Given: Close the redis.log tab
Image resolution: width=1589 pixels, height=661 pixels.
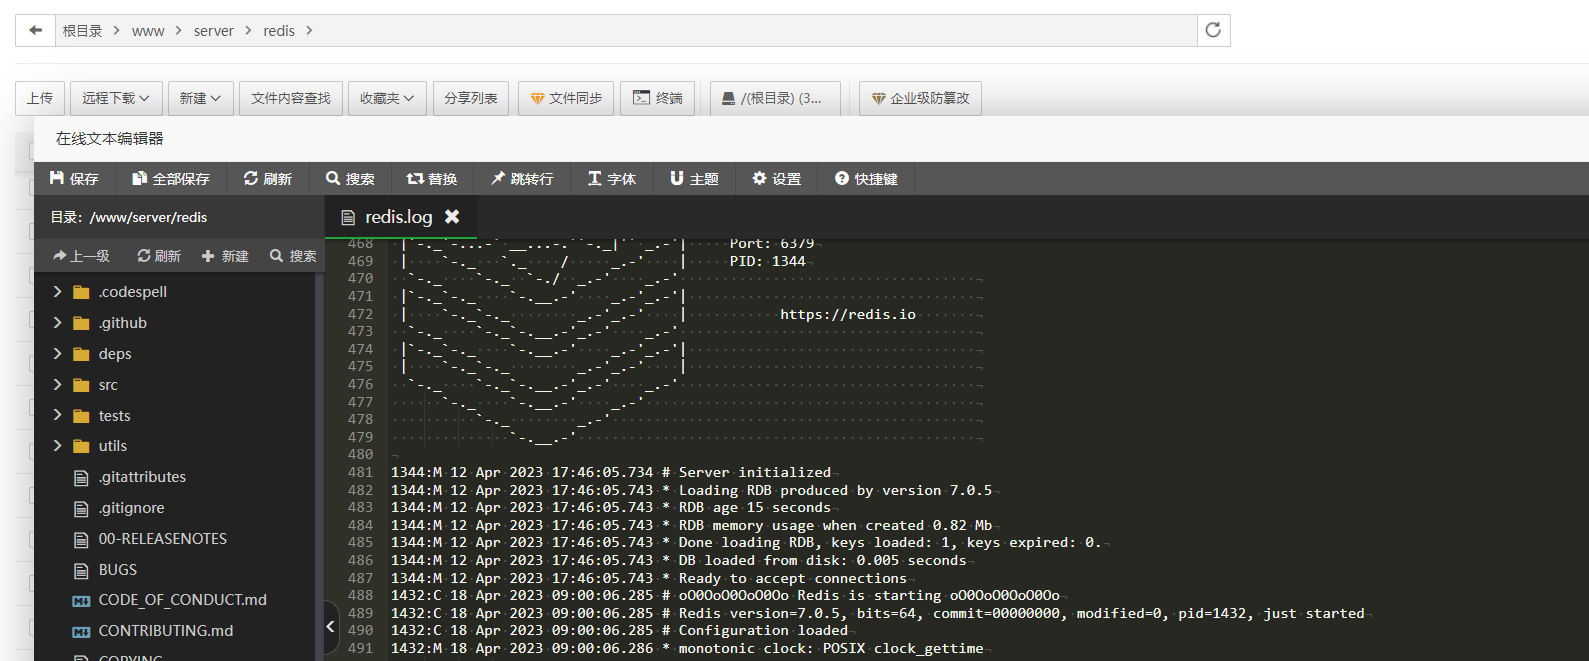Looking at the screenshot, I should coord(452,216).
